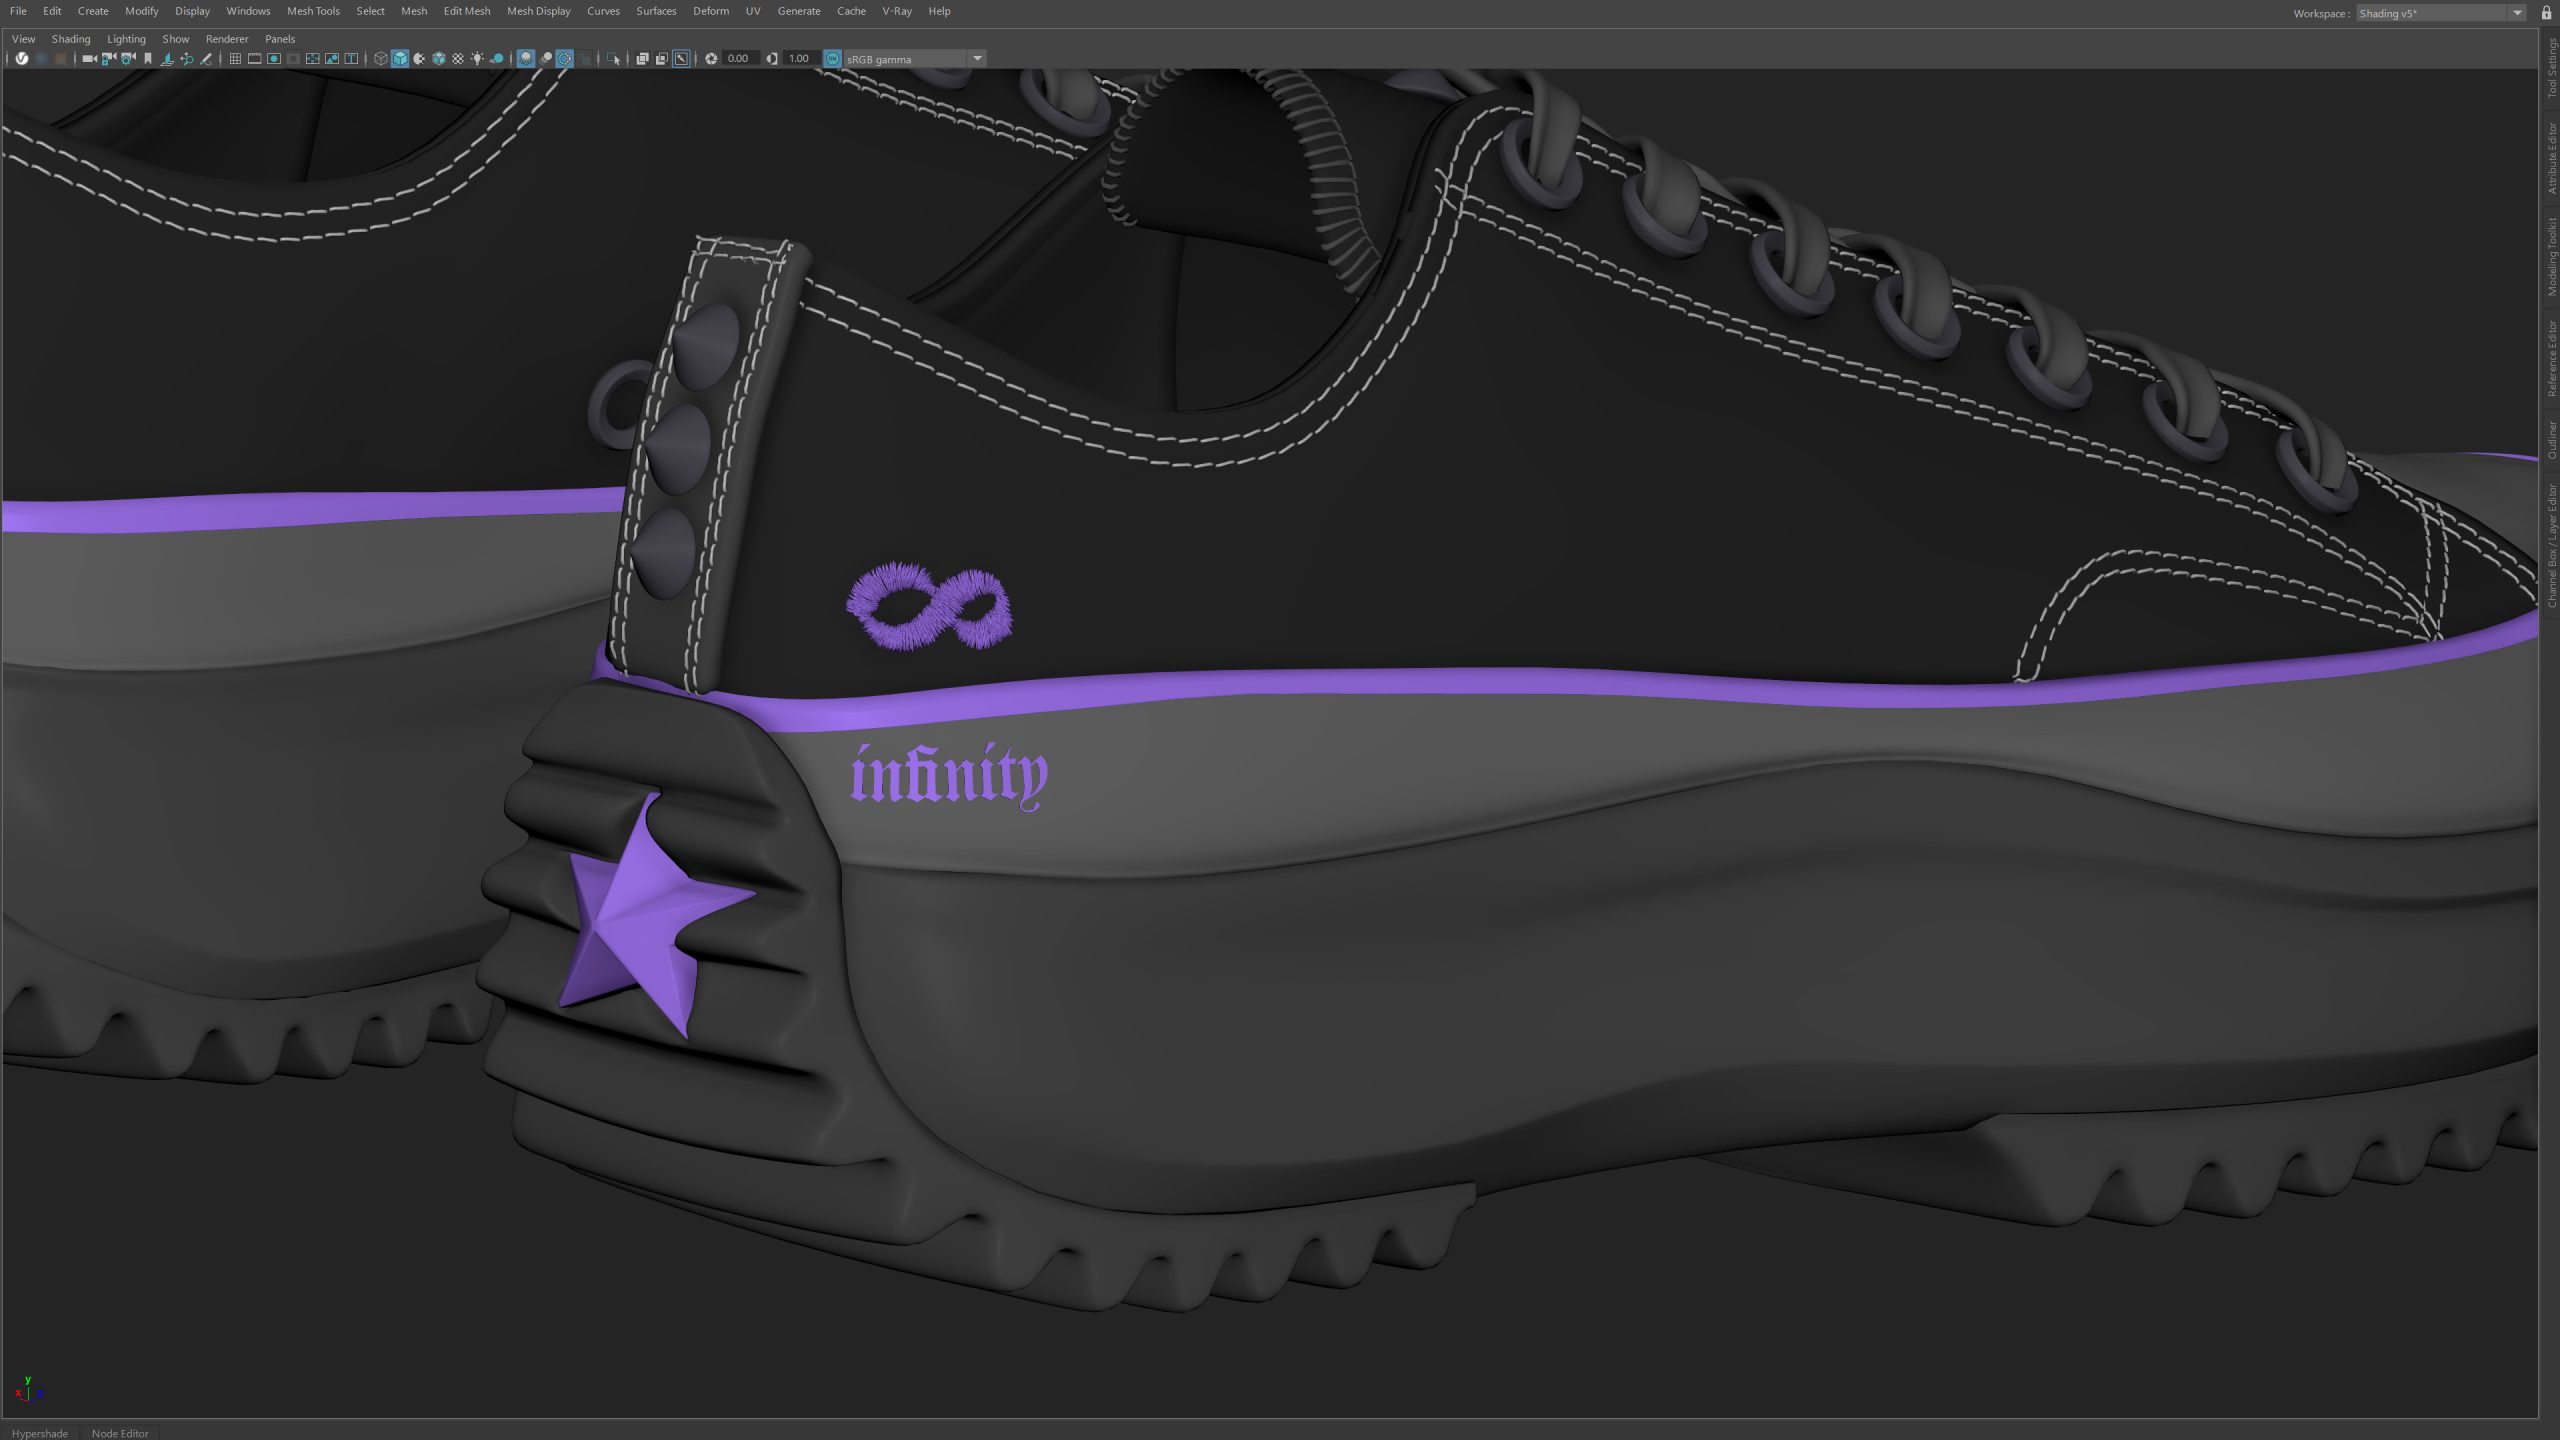Select the Grease Pencil icon
2560x1440 pixels.
click(x=206, y=58)
